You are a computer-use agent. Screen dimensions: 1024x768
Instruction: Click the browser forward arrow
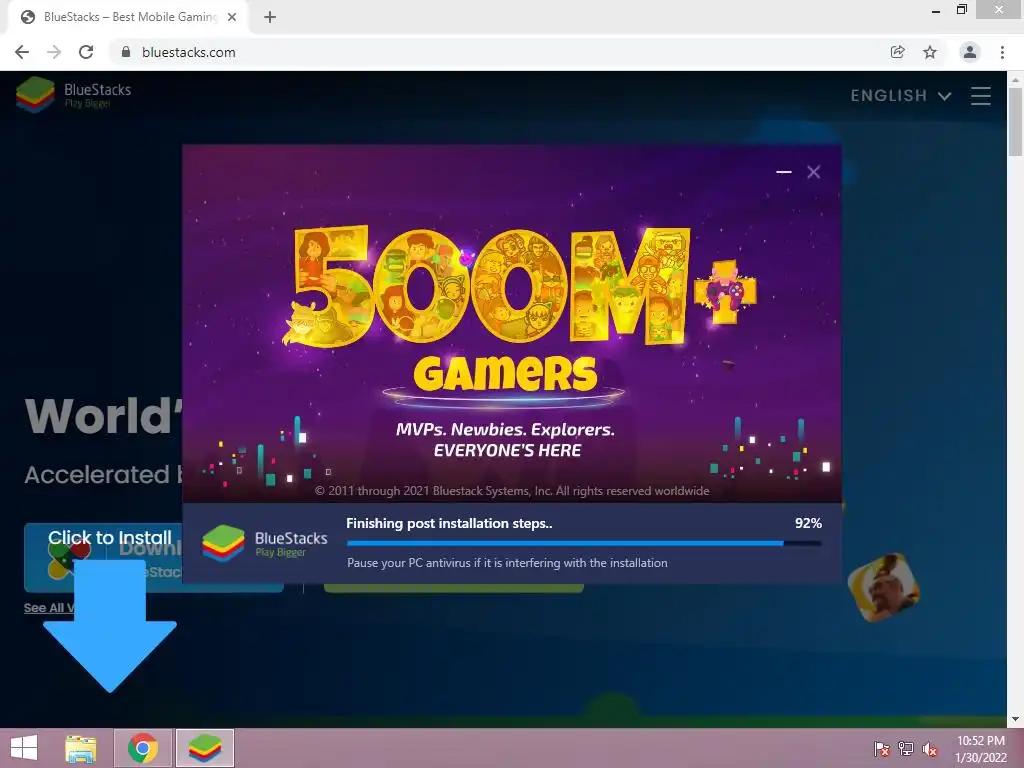tap(54, 52)
